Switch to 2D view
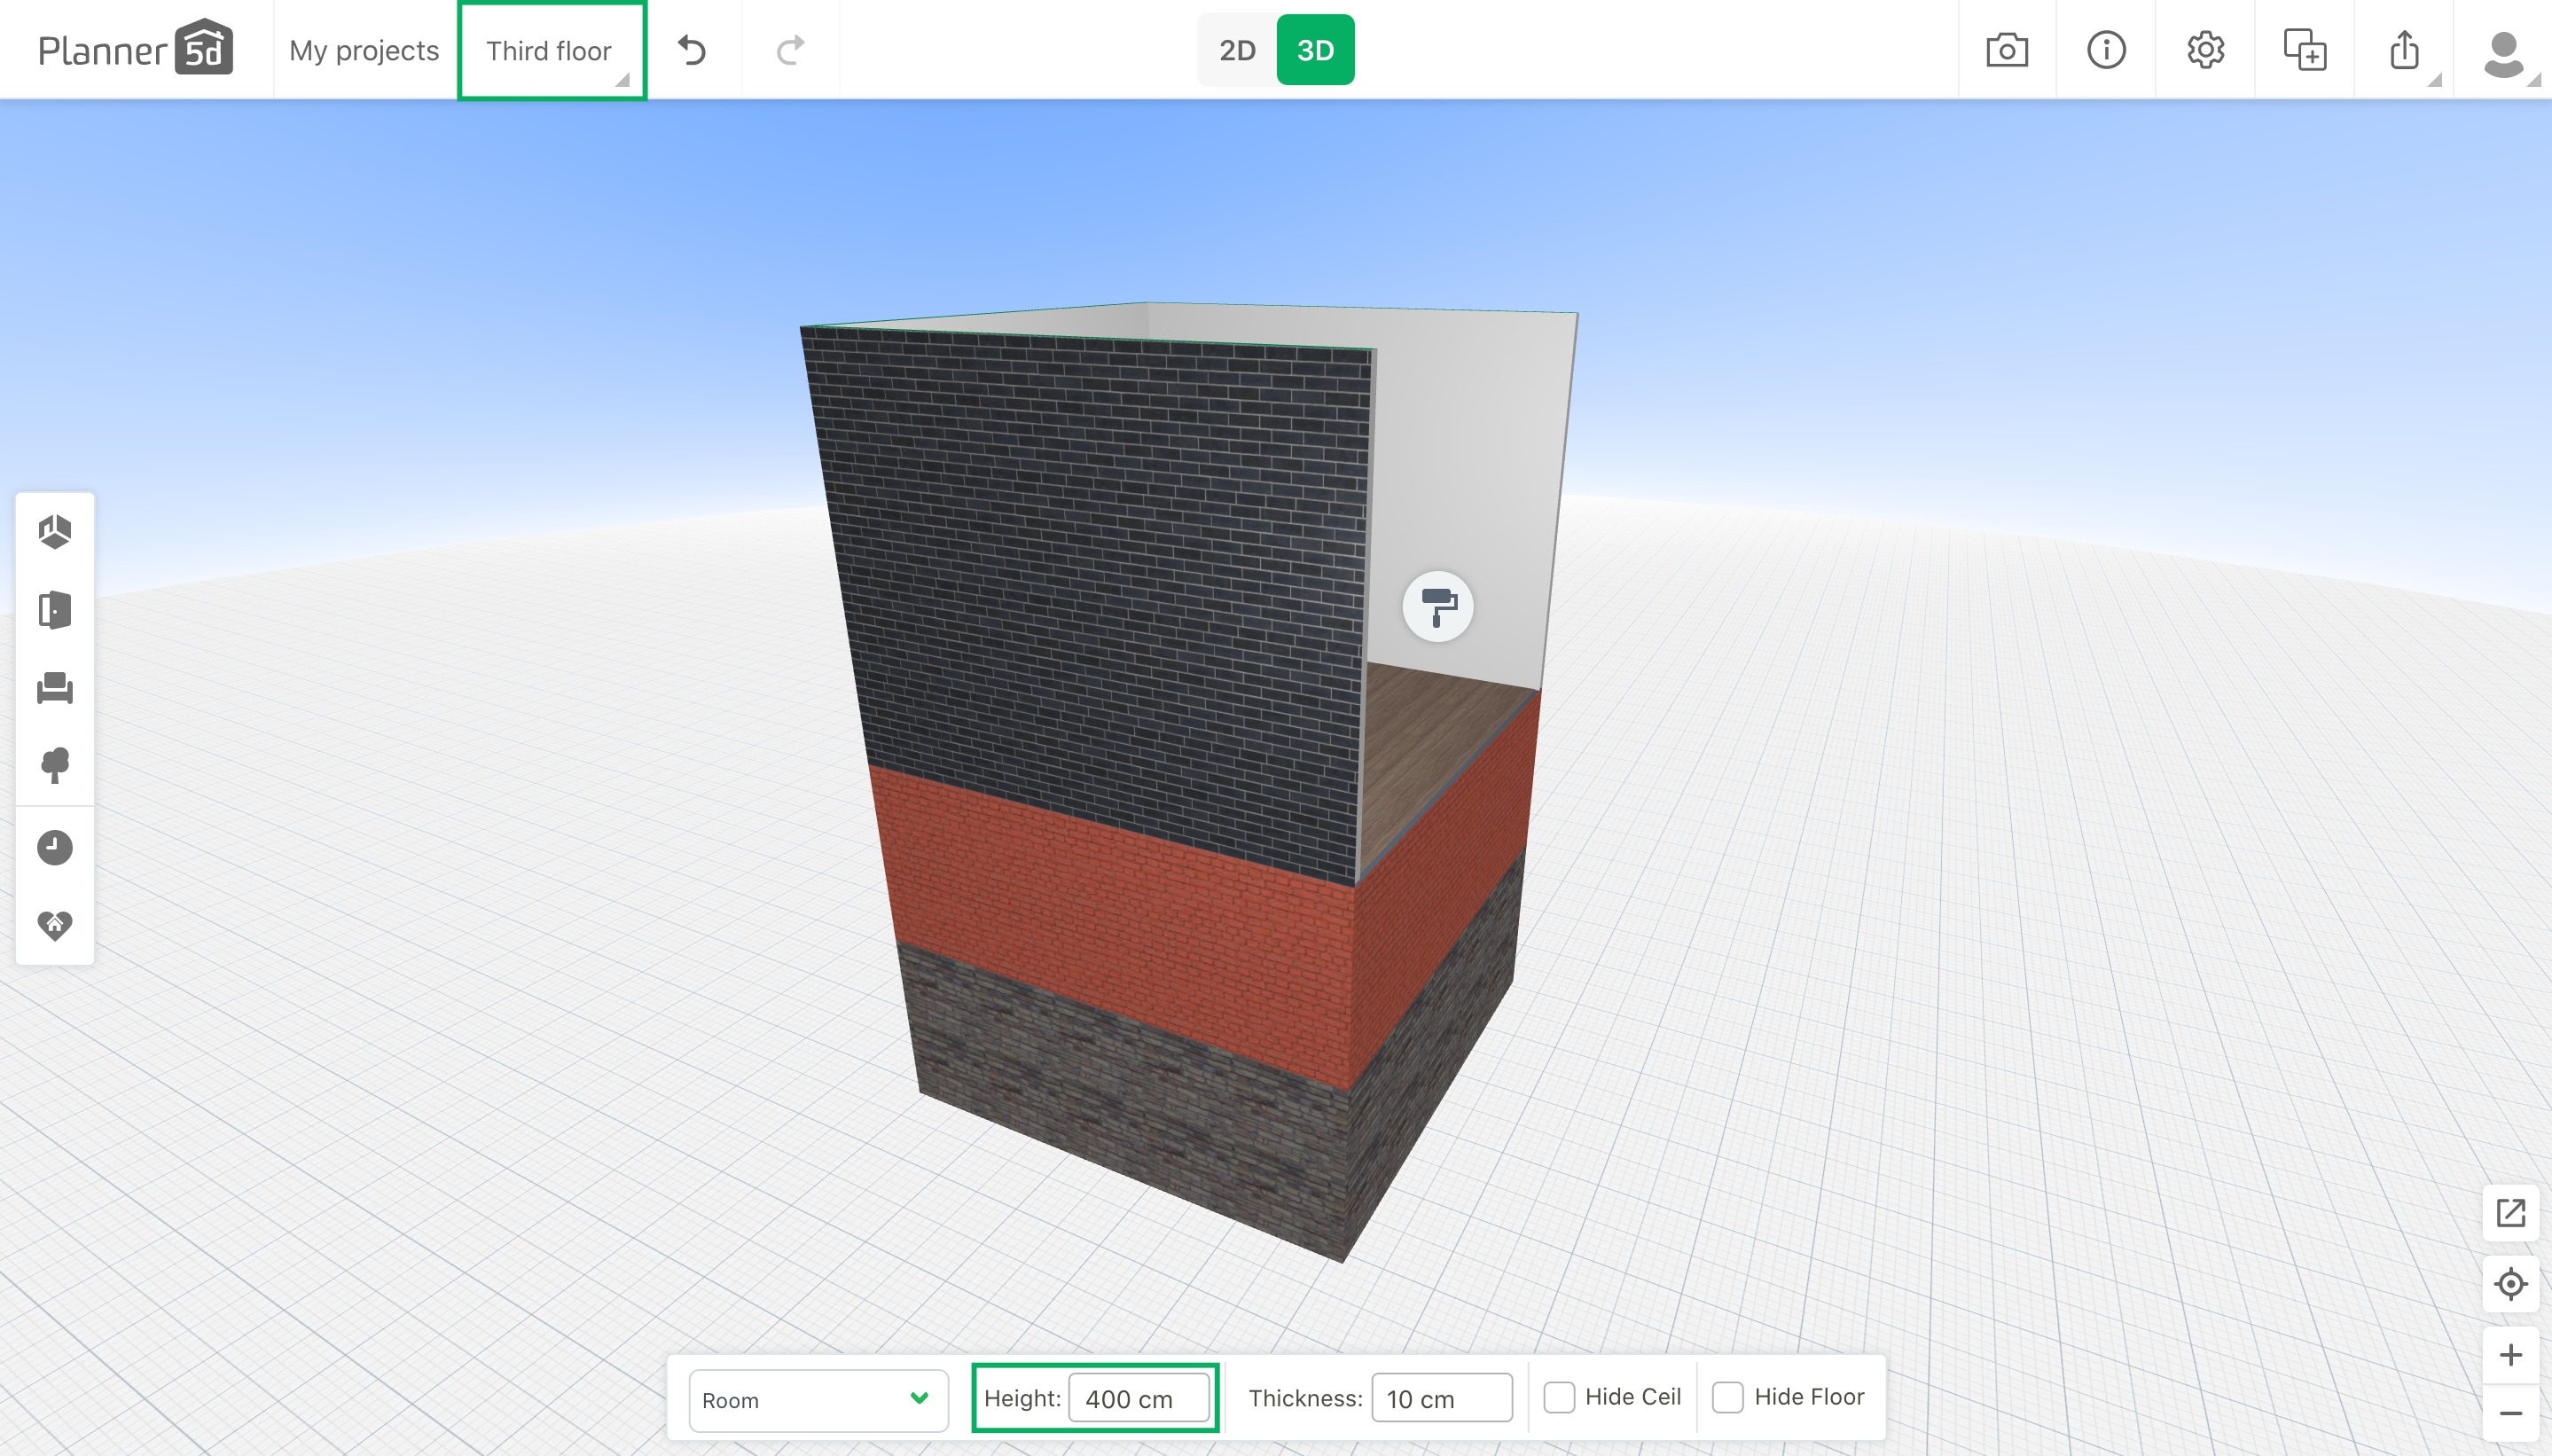This screenshot has height=1456, width=2552. pos(1237,50)
